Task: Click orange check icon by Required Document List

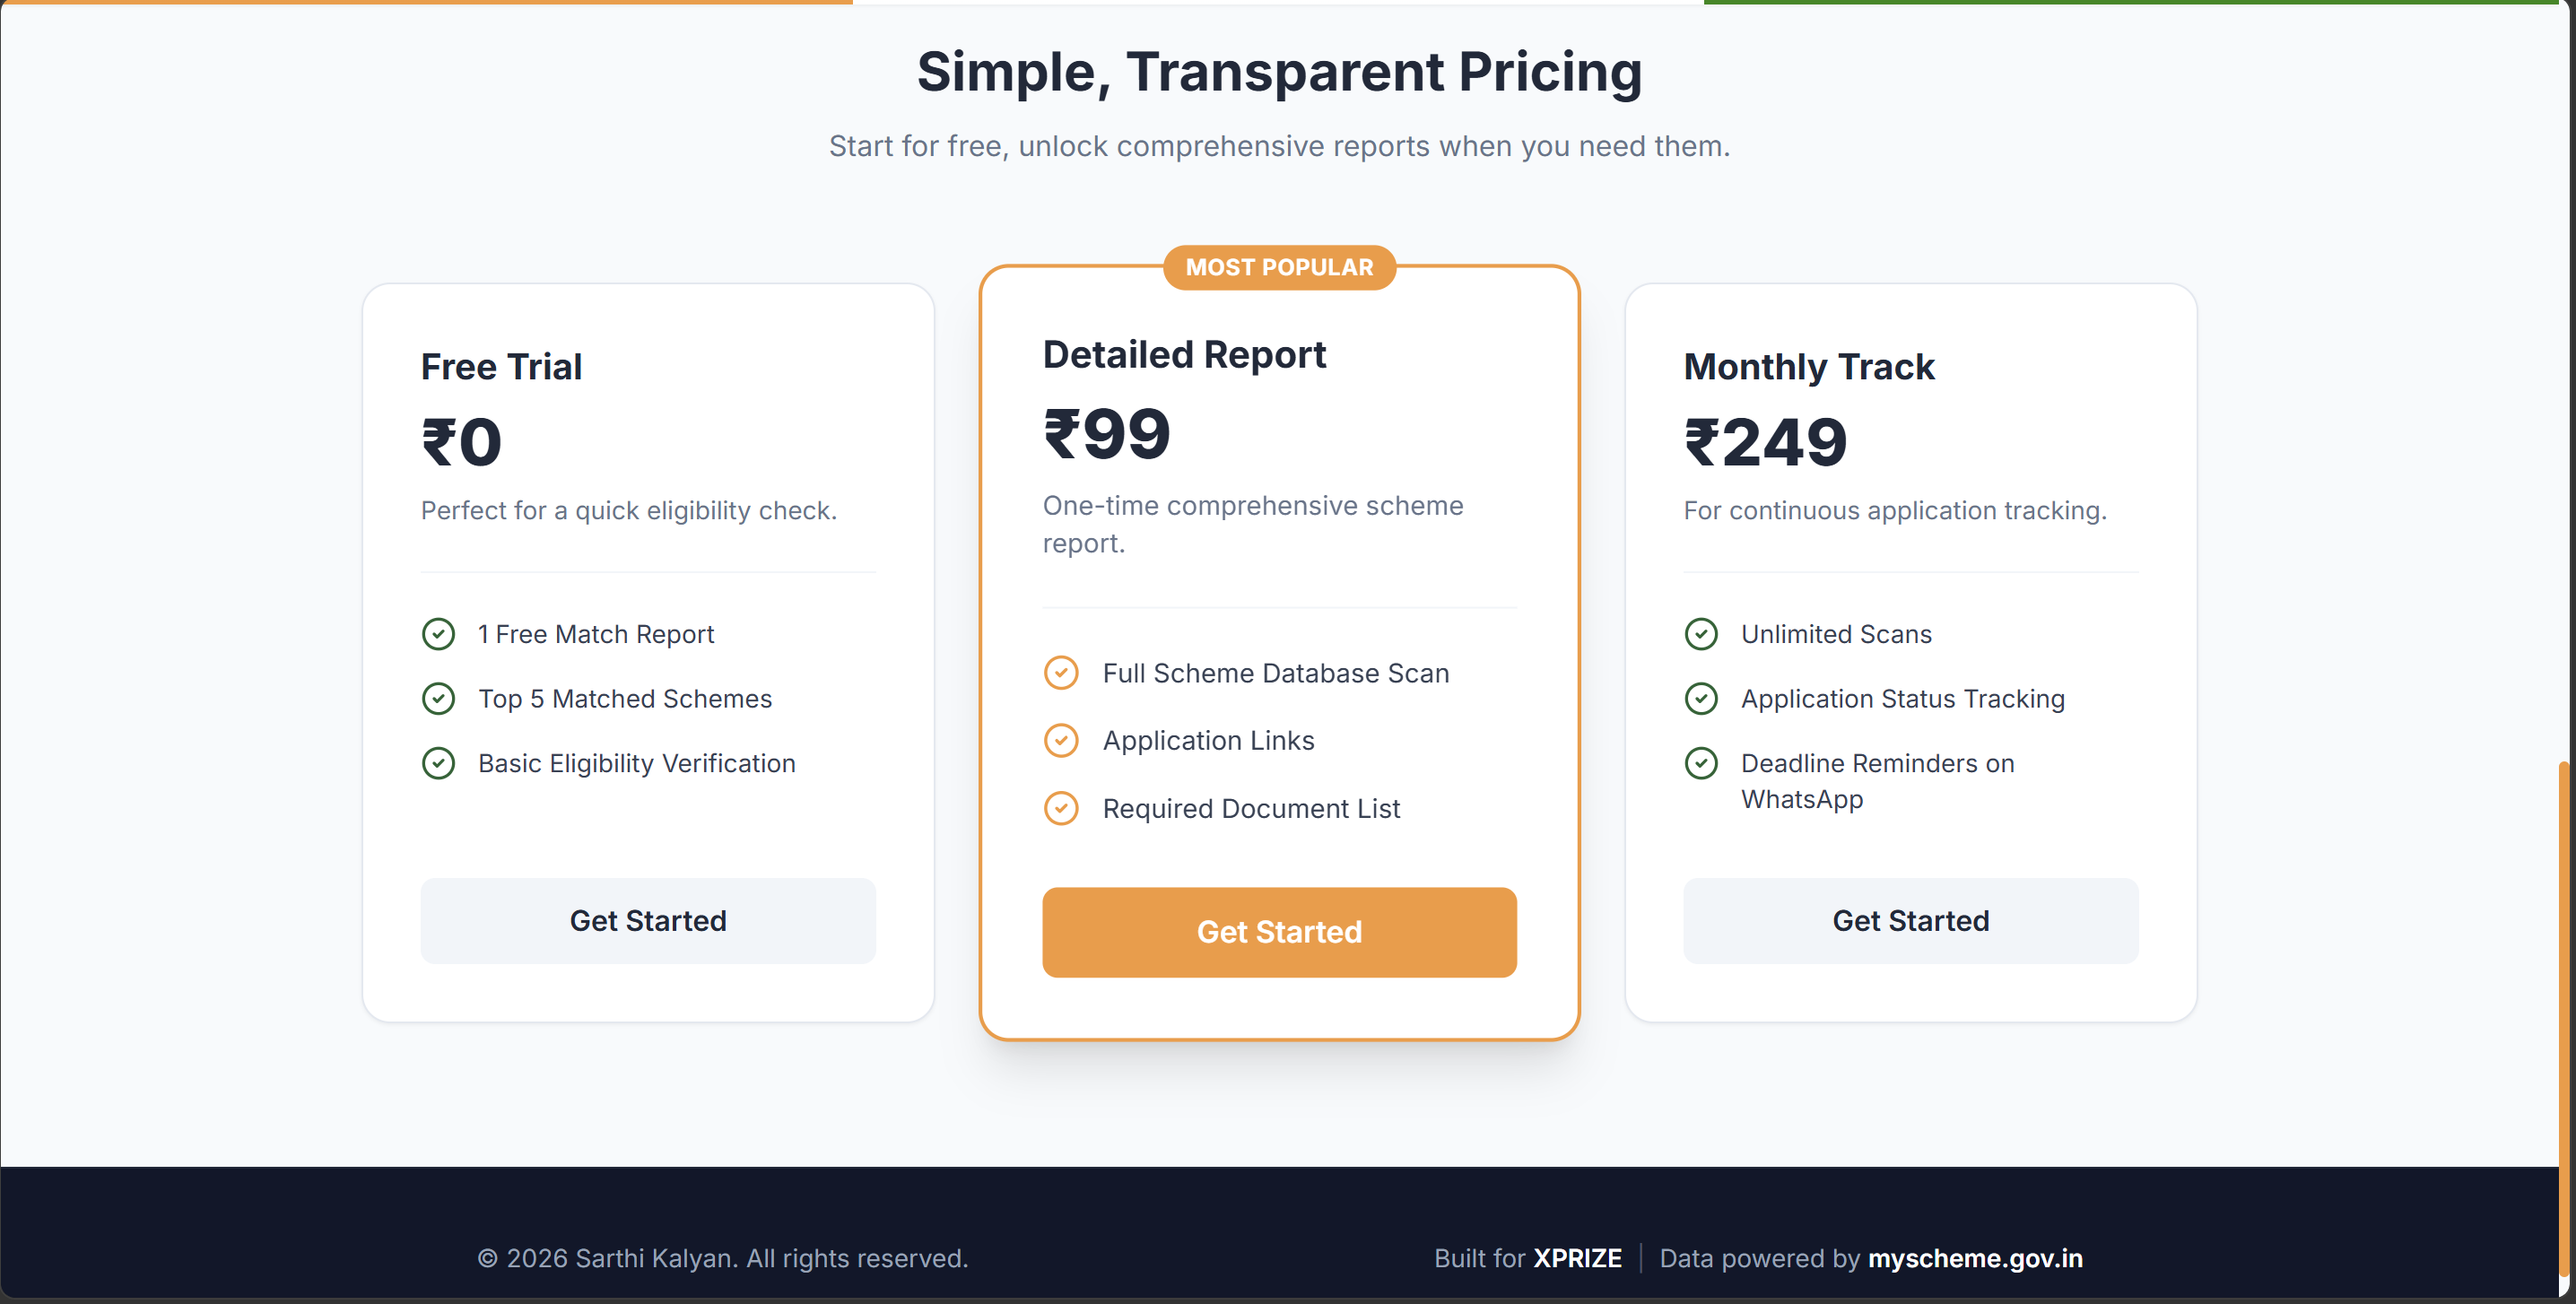Action: pyautogui.click(x=1061, y=808)
